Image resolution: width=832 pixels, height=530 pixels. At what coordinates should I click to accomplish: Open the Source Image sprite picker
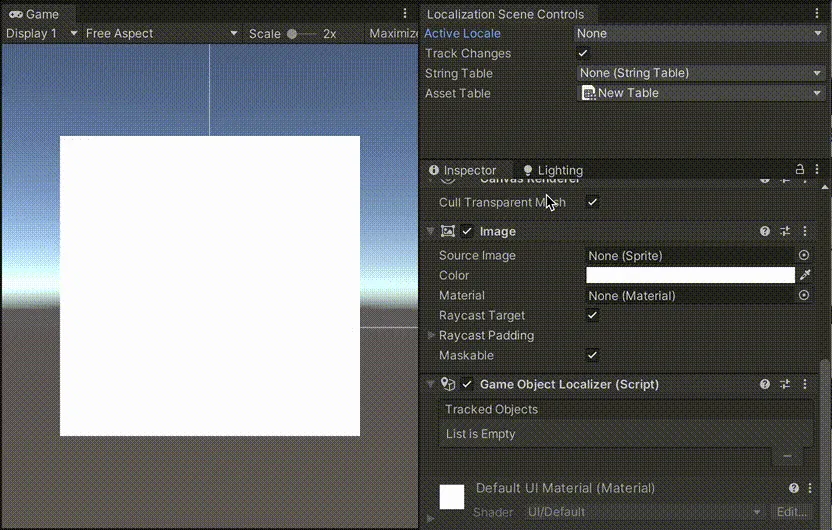tap(804, 256)
